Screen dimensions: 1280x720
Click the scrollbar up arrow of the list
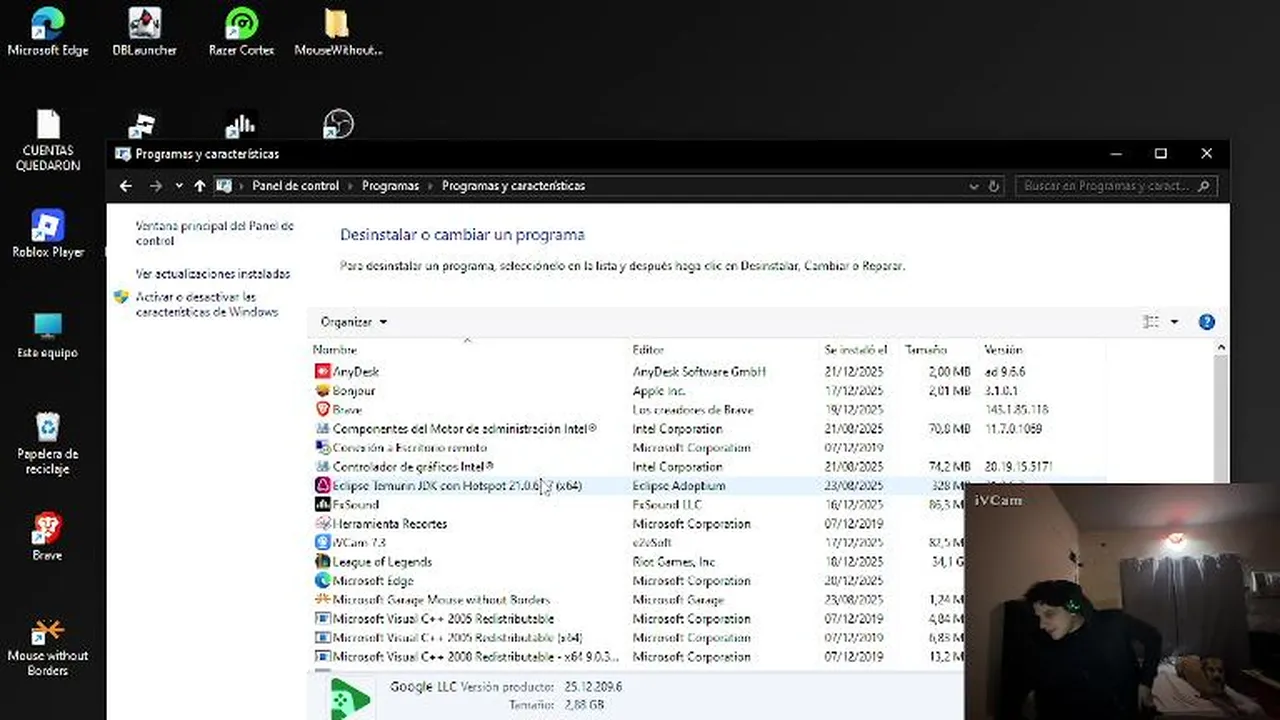(x=1221, y=347)
